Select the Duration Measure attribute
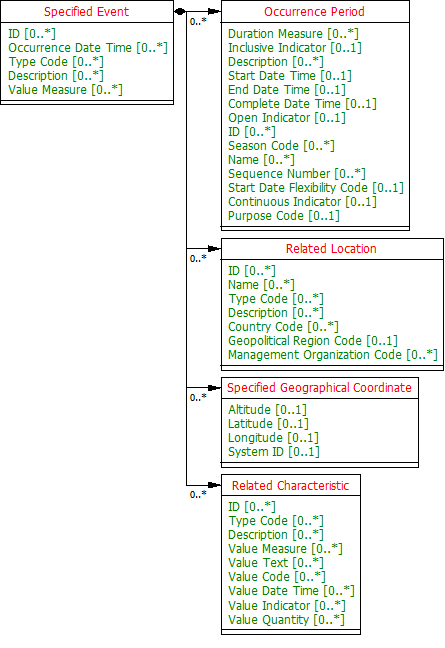 click(x=293, y=34)
